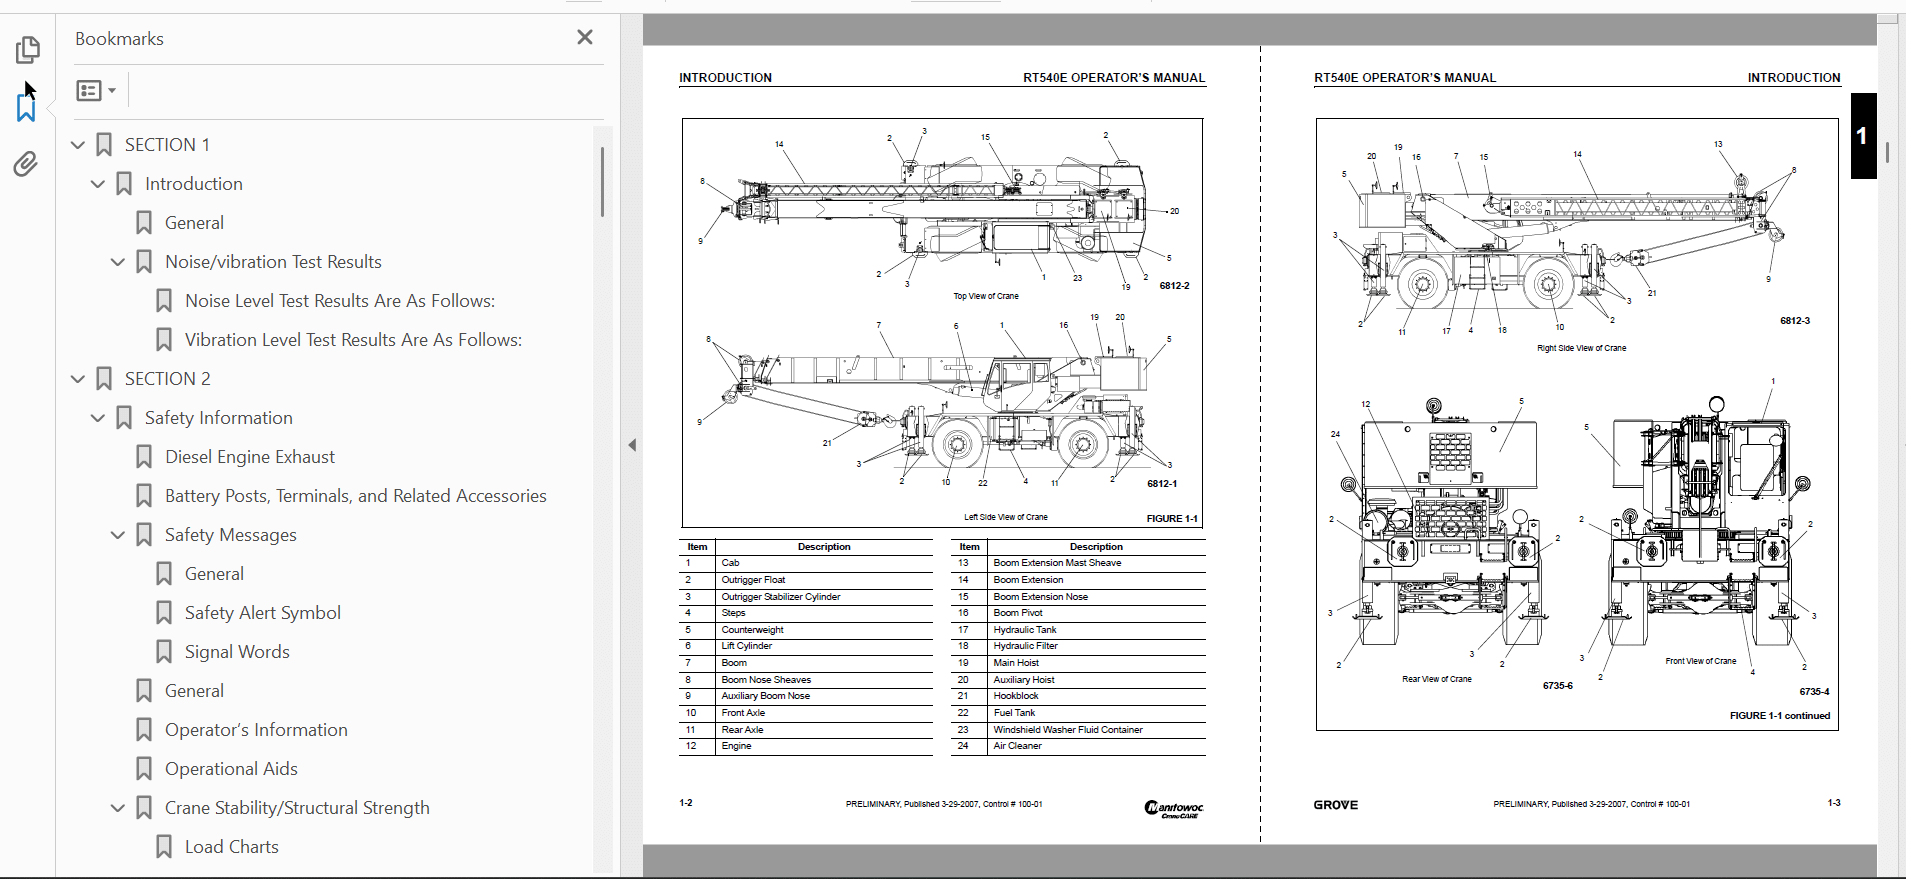Click the FIGURE 1-1 continued caption

1780,716
